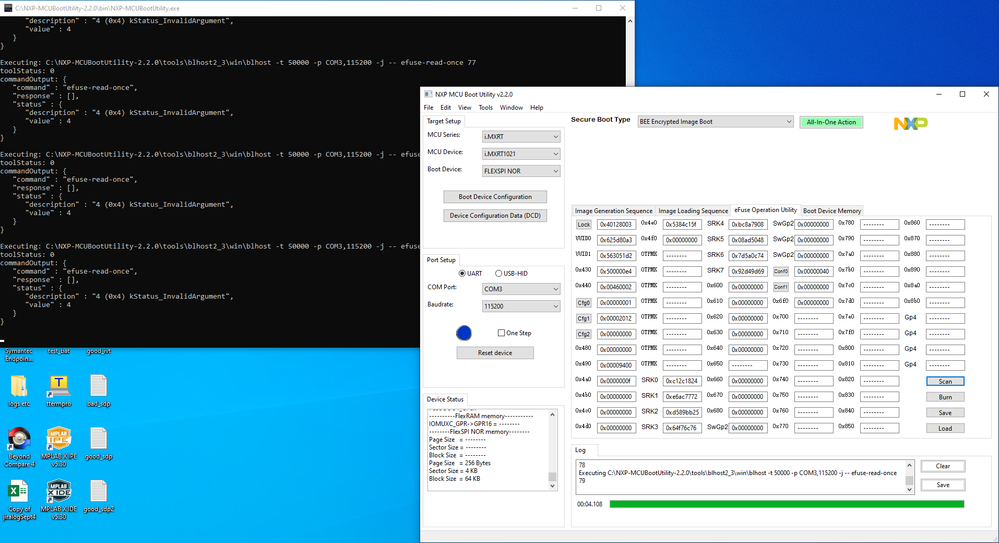999x543 pixels.
Task: Click the NXP MCU Boot Utility title bar icon
Action: [x=428, y=94]
